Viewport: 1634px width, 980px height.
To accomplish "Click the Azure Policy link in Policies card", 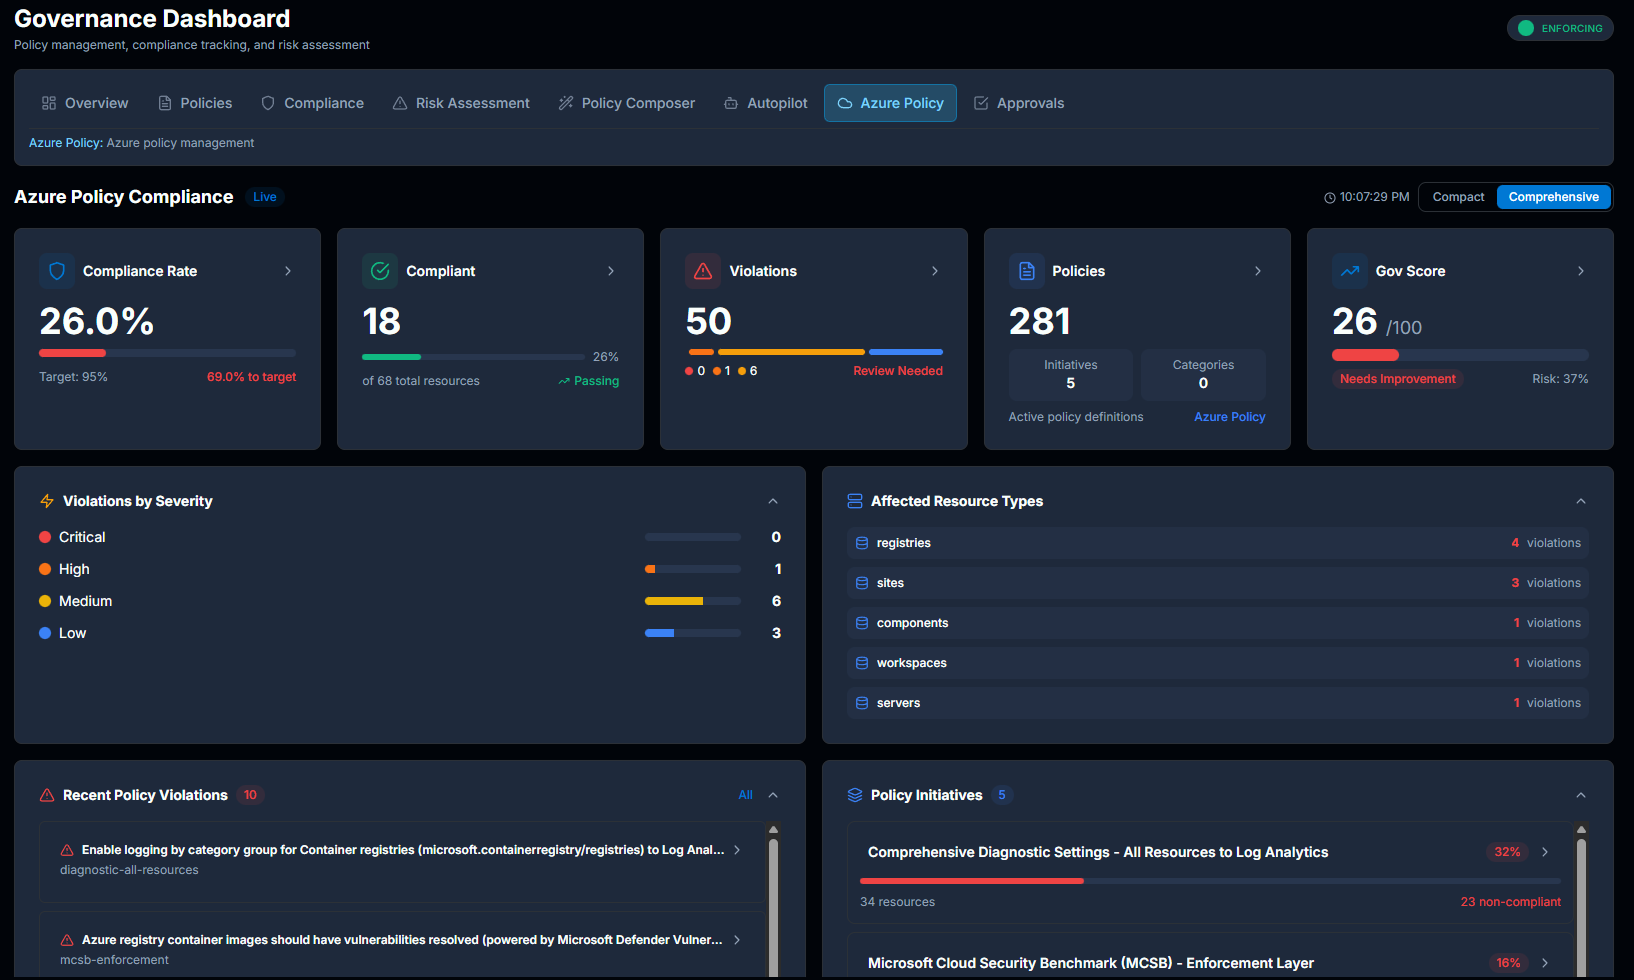I will [x=1229, y=417].
